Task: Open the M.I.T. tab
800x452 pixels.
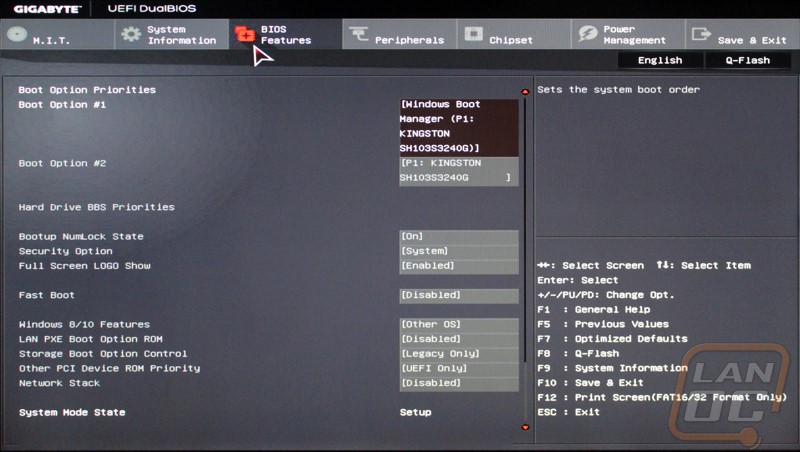Action: pyautogui.click(x=57, y=35)
